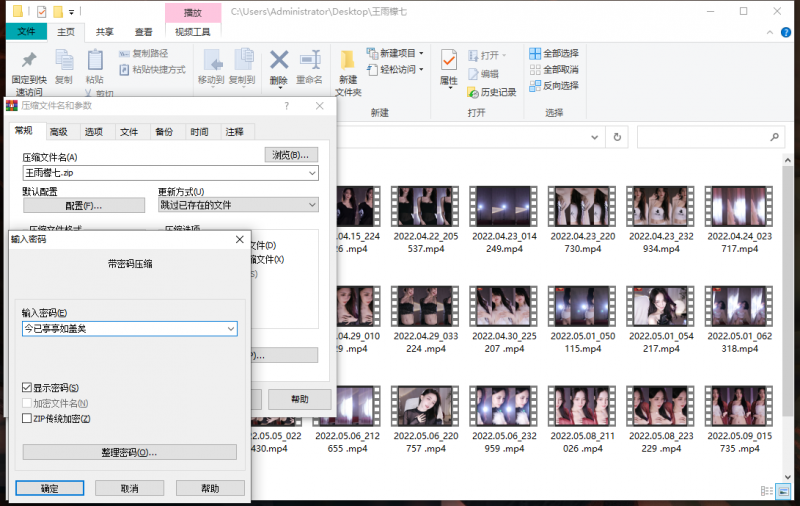Enable the ZIP传统加密 checkbox

click(27, 418)
